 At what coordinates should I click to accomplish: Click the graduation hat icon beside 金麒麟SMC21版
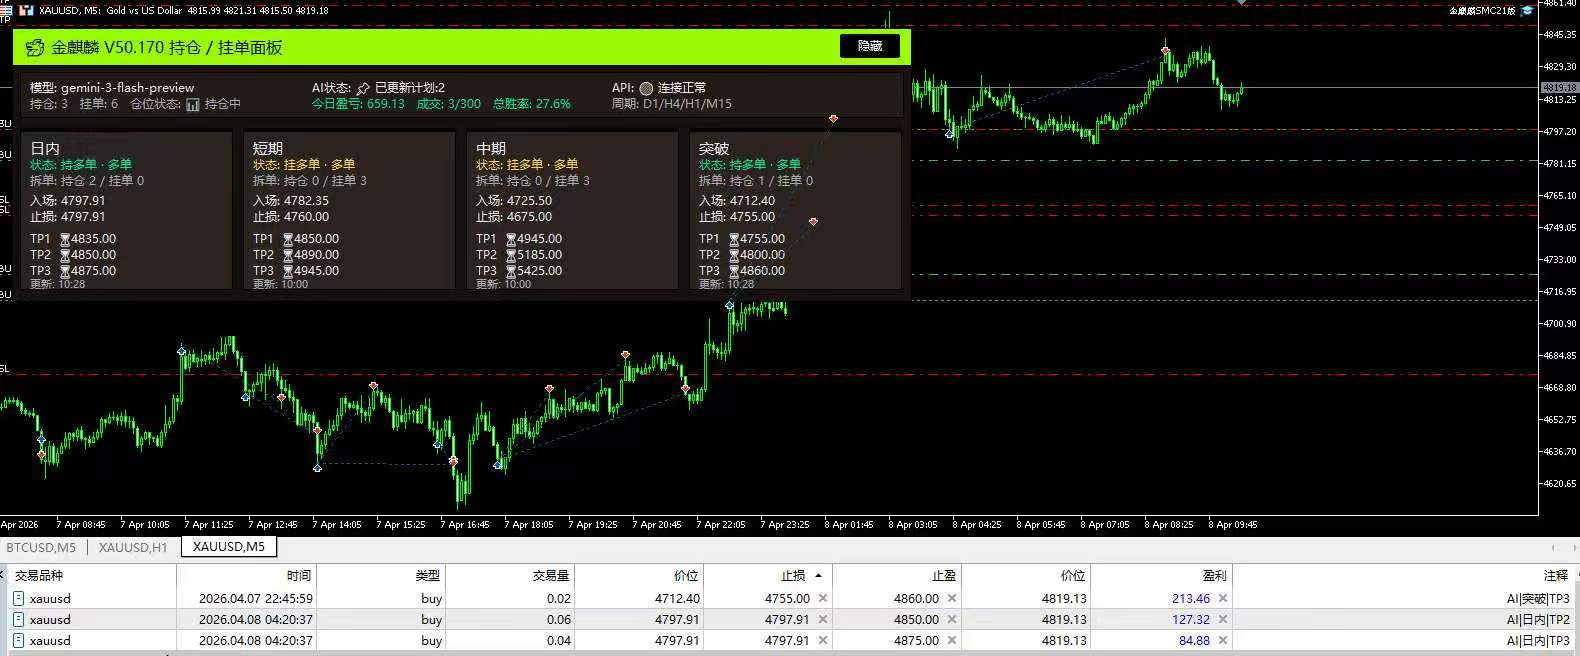pyautogui.click(x=1527, y=10)
